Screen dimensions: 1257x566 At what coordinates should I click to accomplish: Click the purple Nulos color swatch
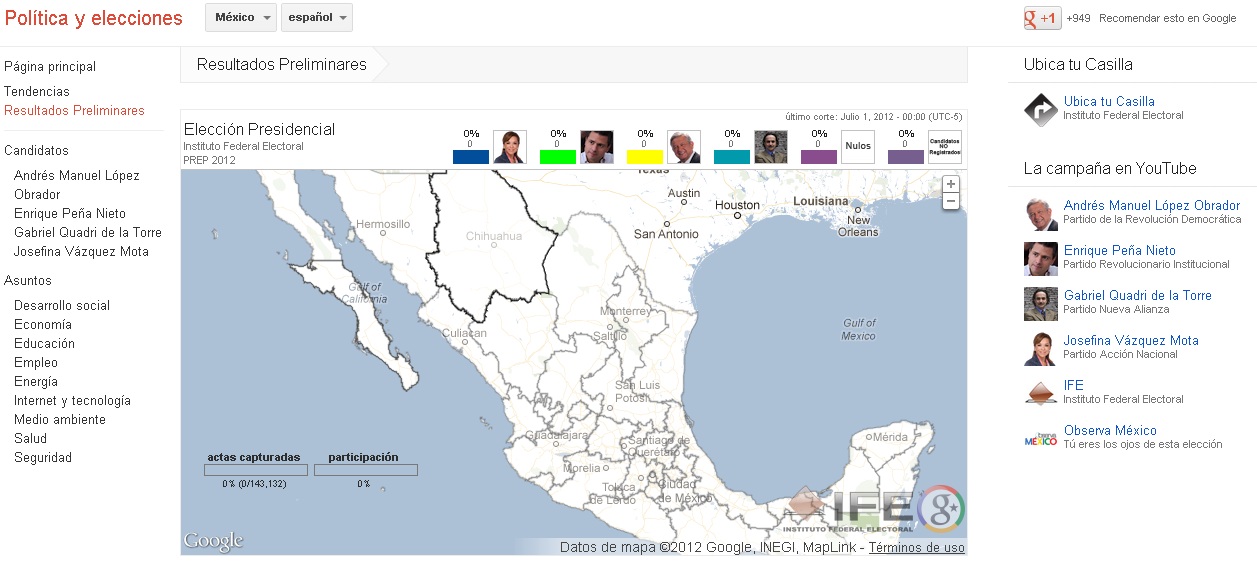[x=819, y=157]
